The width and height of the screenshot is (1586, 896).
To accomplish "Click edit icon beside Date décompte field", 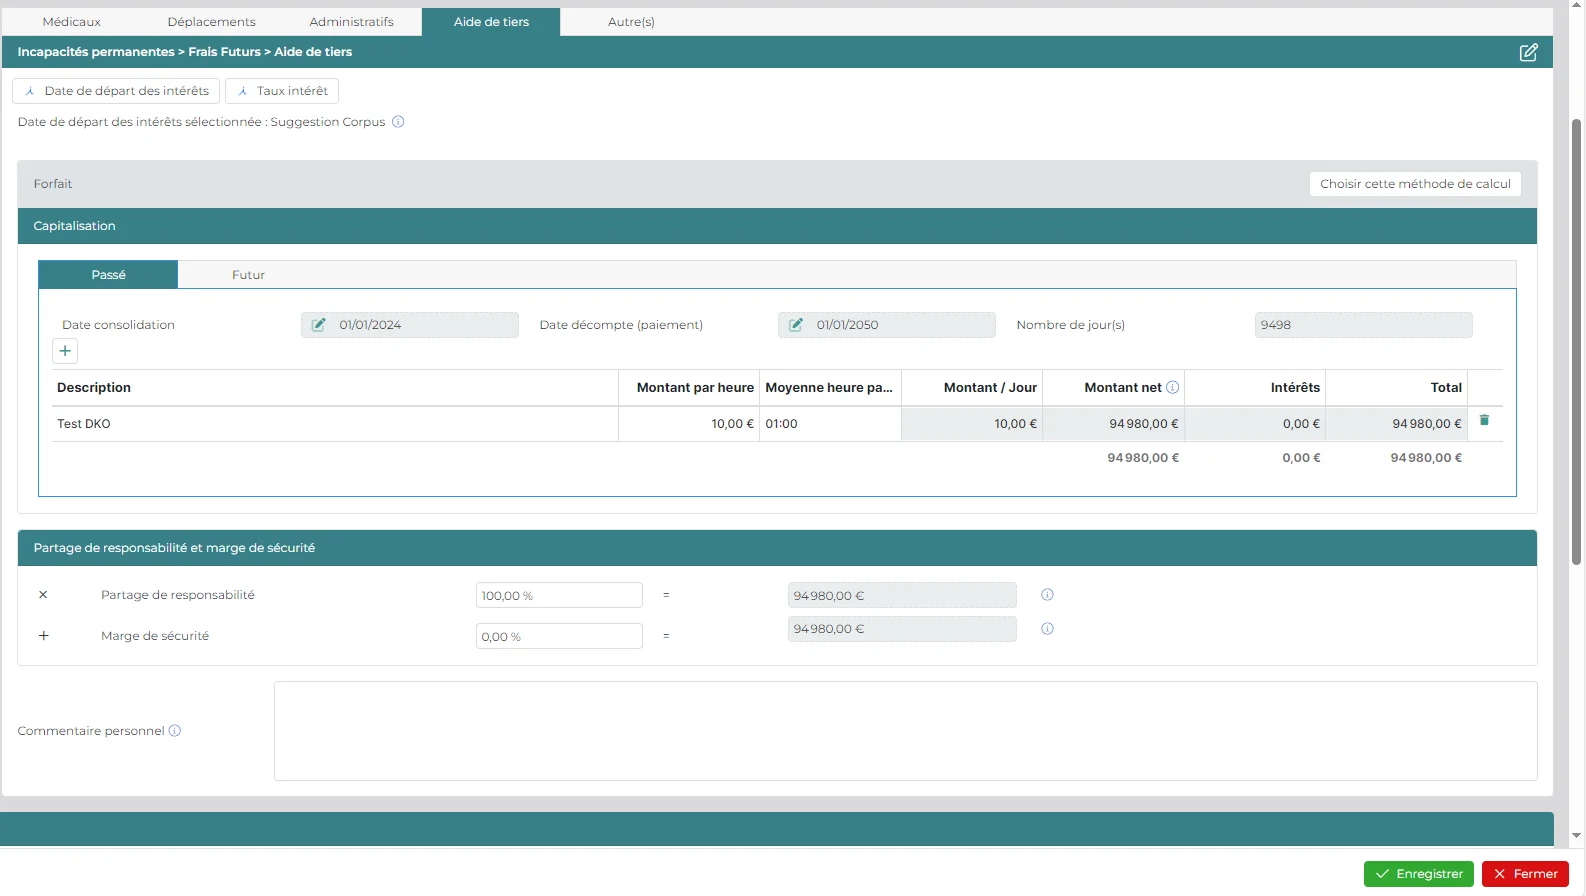I will (796, 325).
